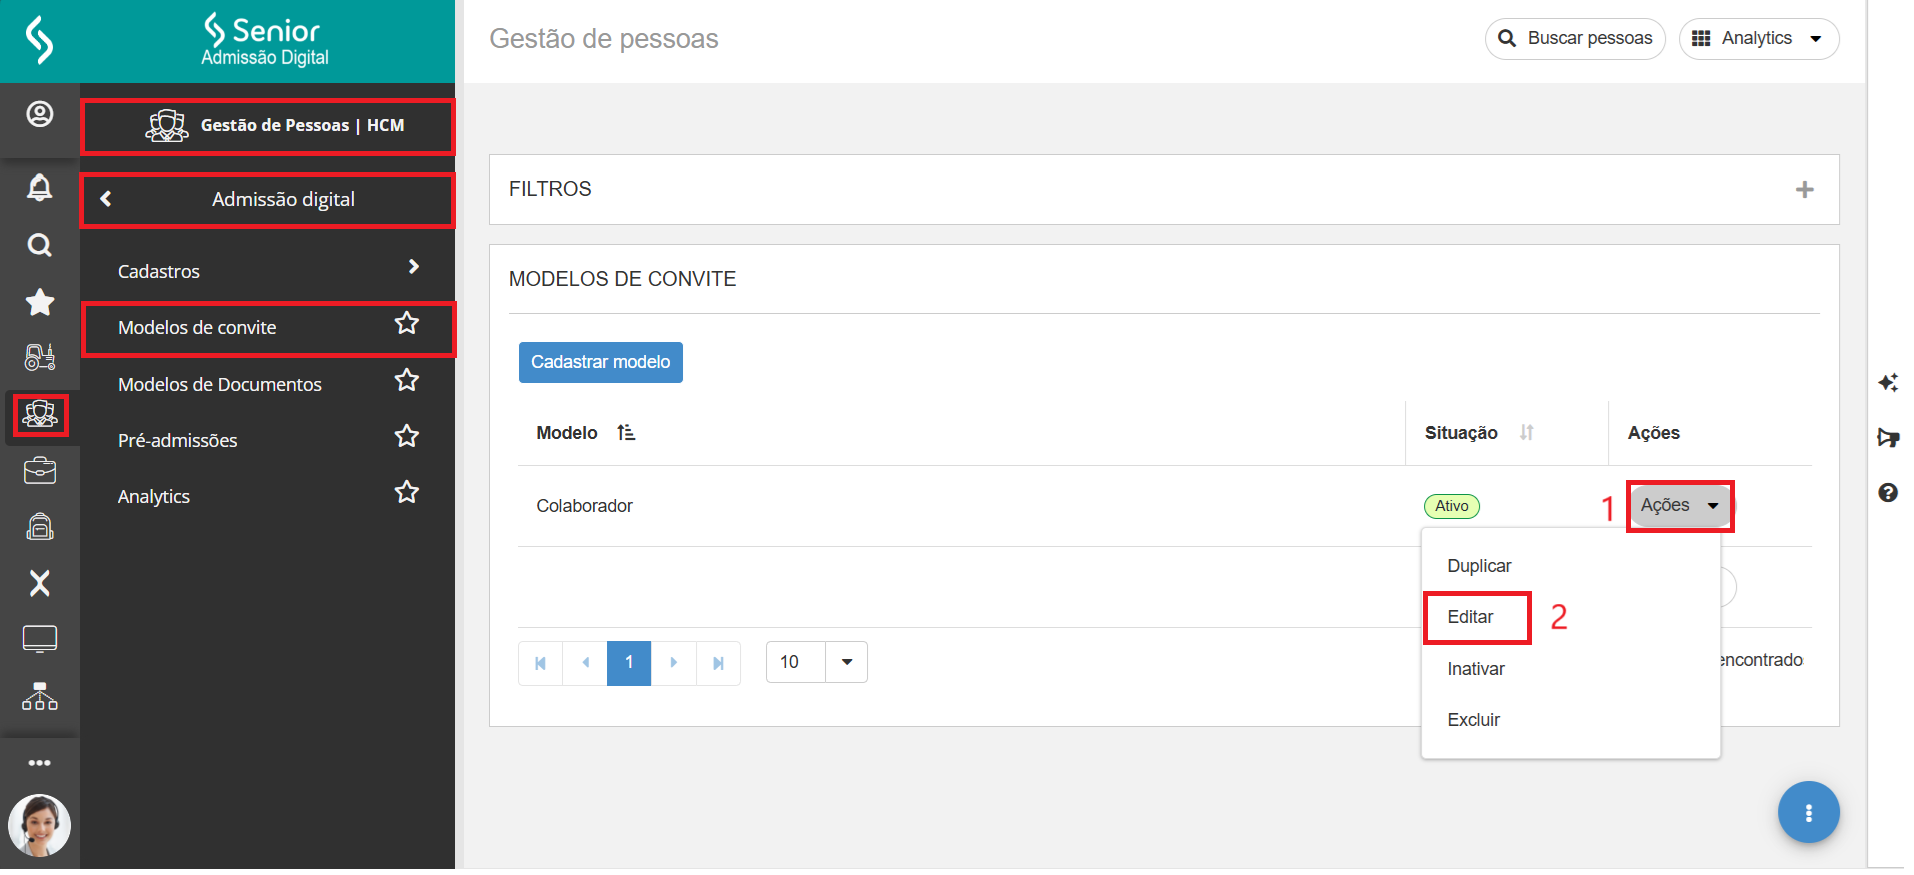
Task: Favorite Modelos de convite with star
Action: 406,323
